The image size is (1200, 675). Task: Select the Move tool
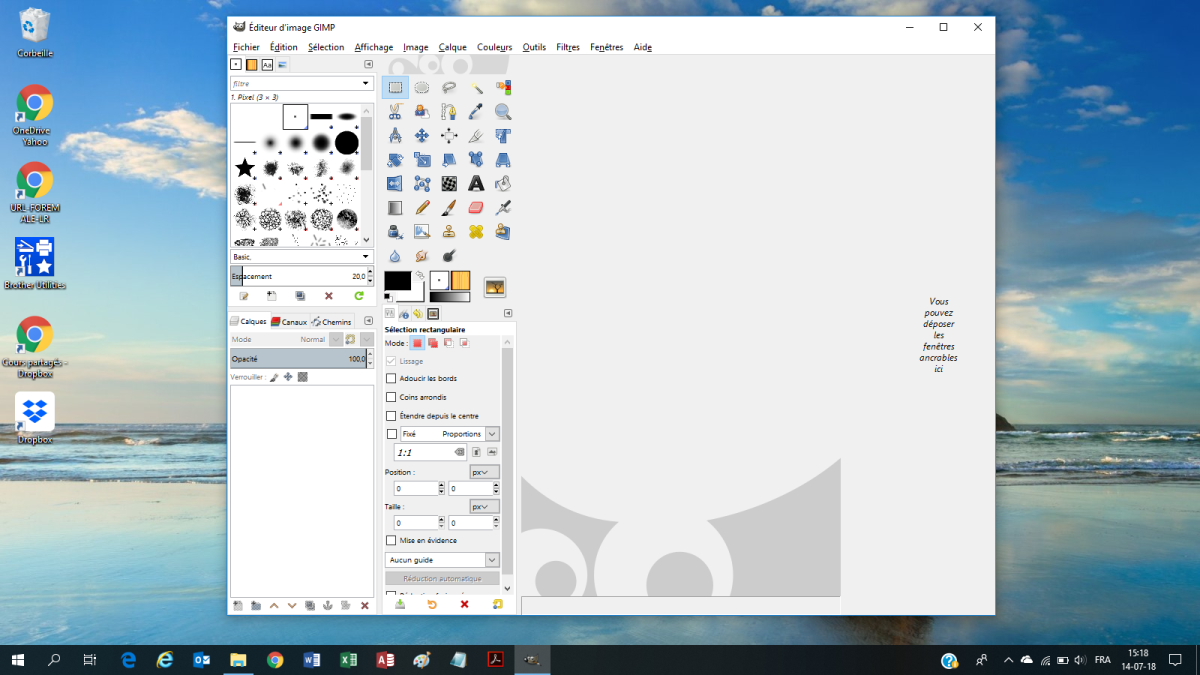(x=422, y=136)
